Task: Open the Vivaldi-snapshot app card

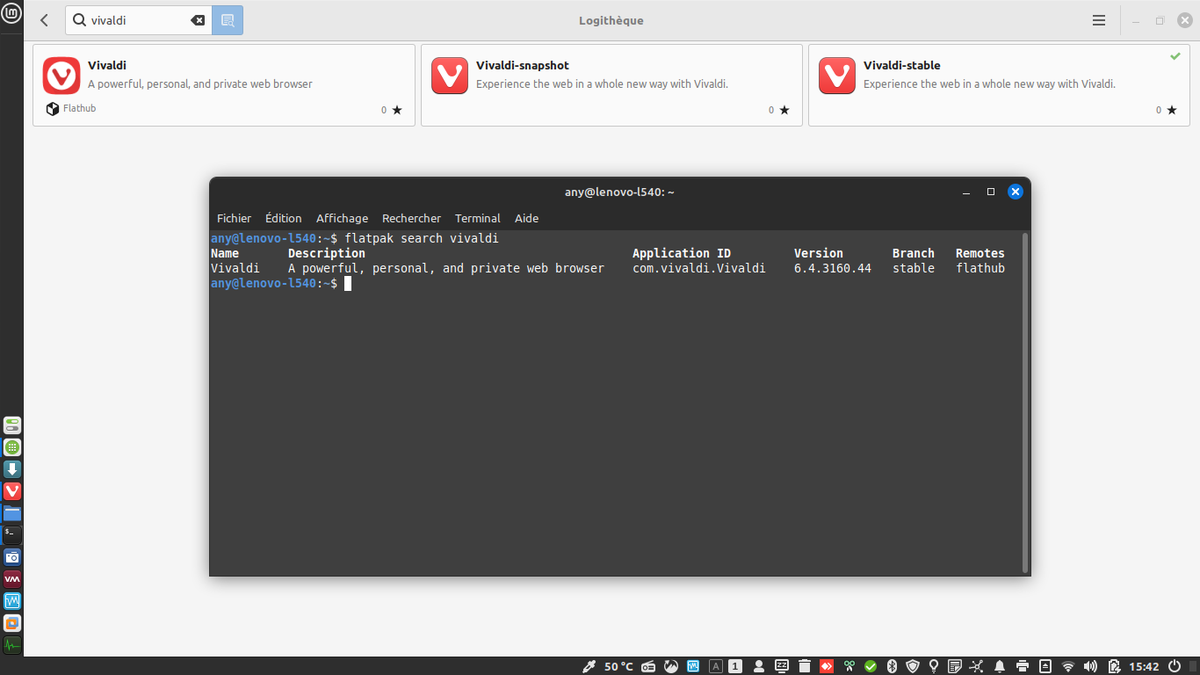Action: click(x=611, y=85)
